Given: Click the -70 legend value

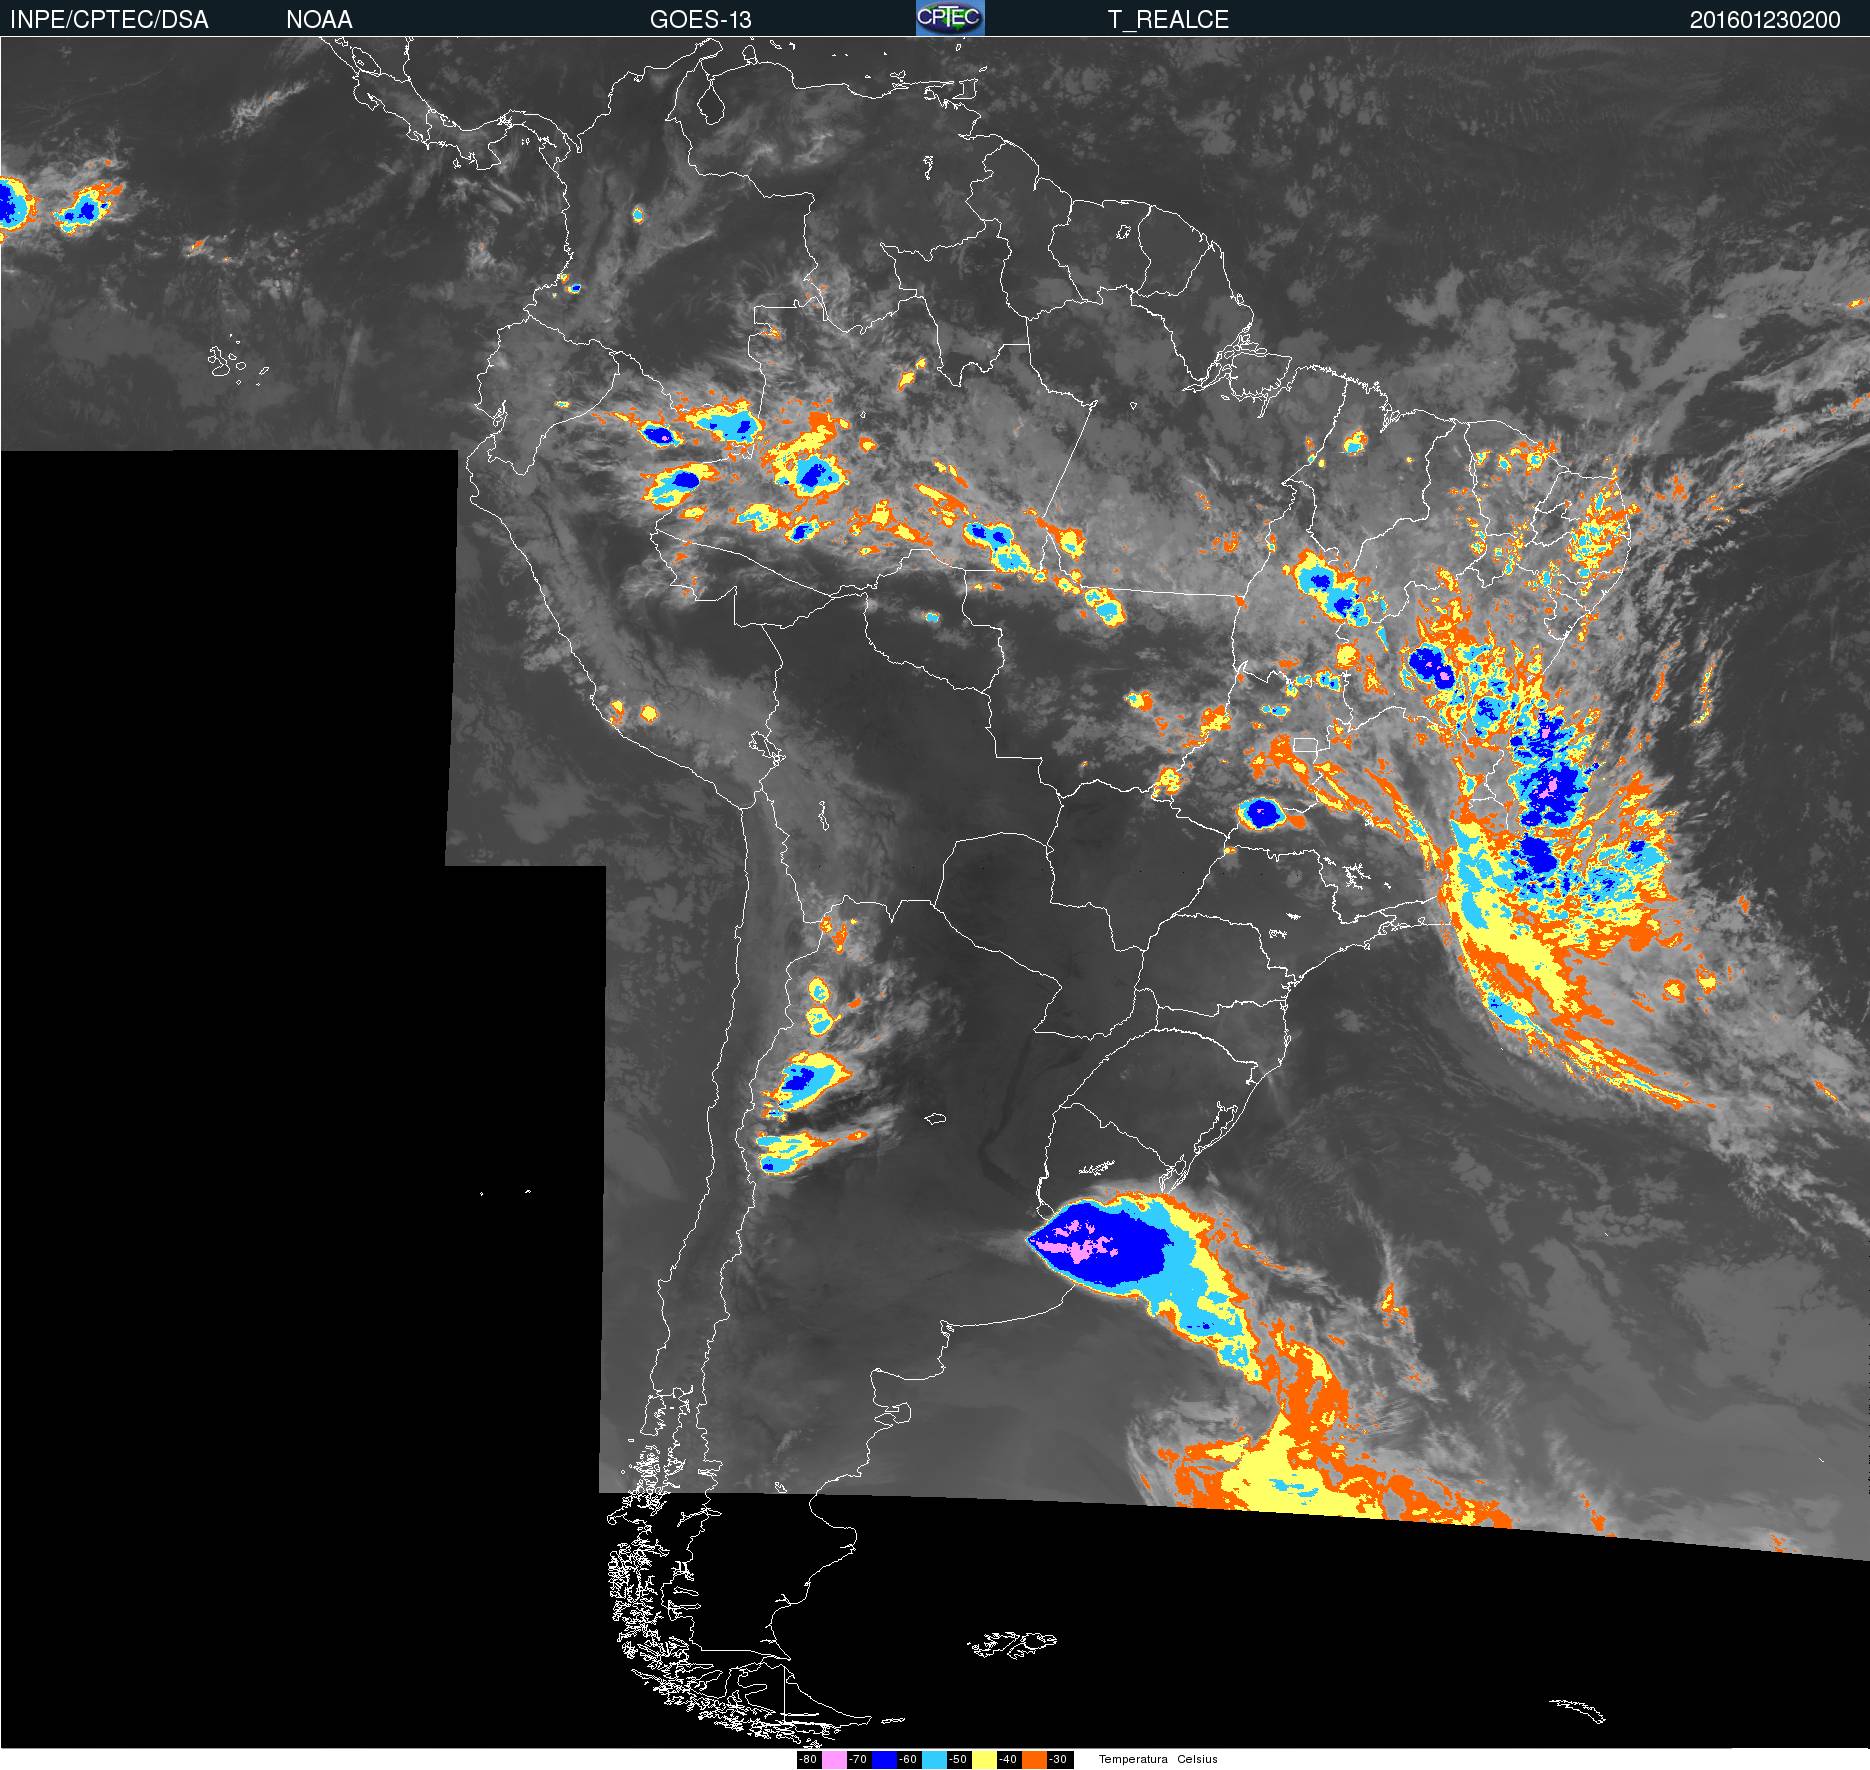Looking at the screenshot, I should point(858,1760).
